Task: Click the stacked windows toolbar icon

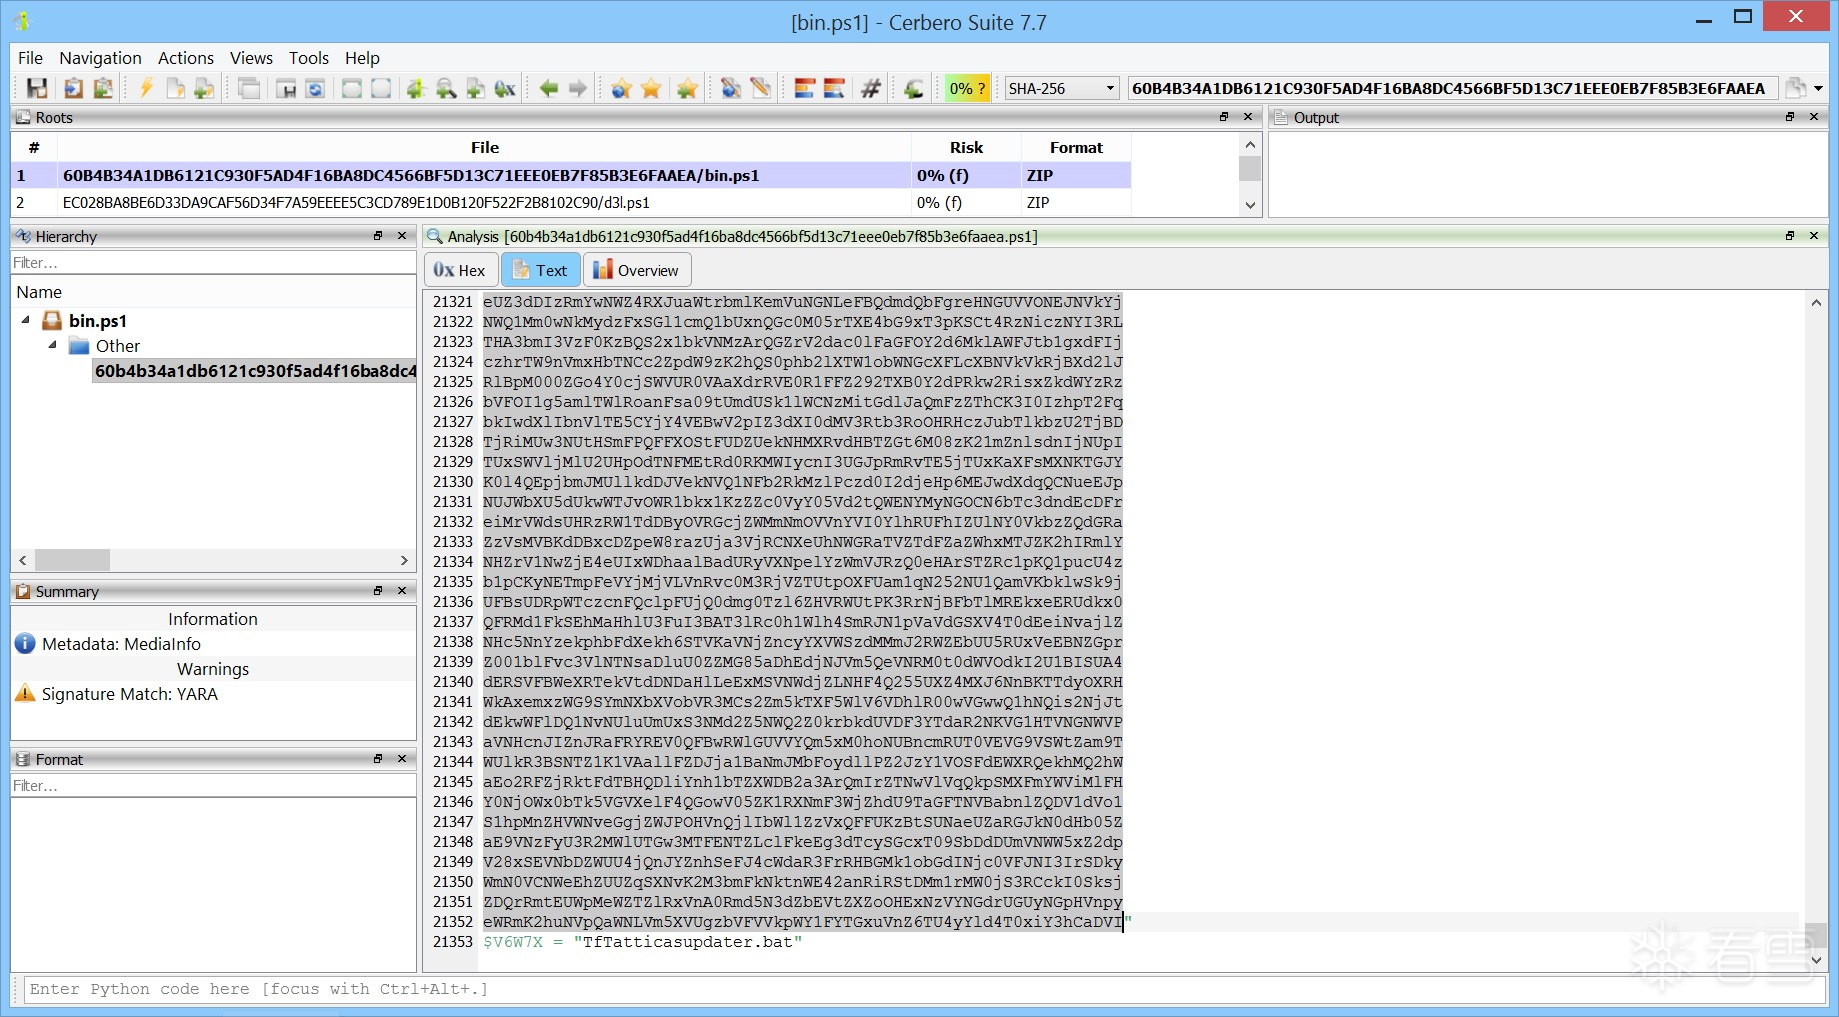Action: [x=249, y=88]
